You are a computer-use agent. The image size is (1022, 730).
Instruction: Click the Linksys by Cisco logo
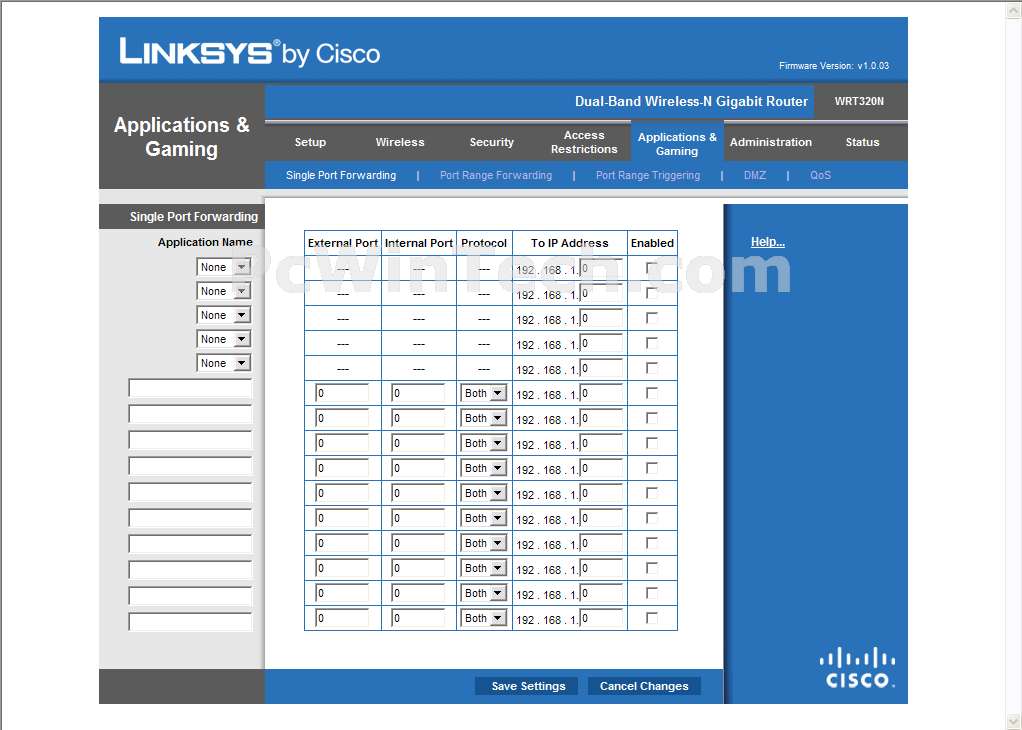250,52
